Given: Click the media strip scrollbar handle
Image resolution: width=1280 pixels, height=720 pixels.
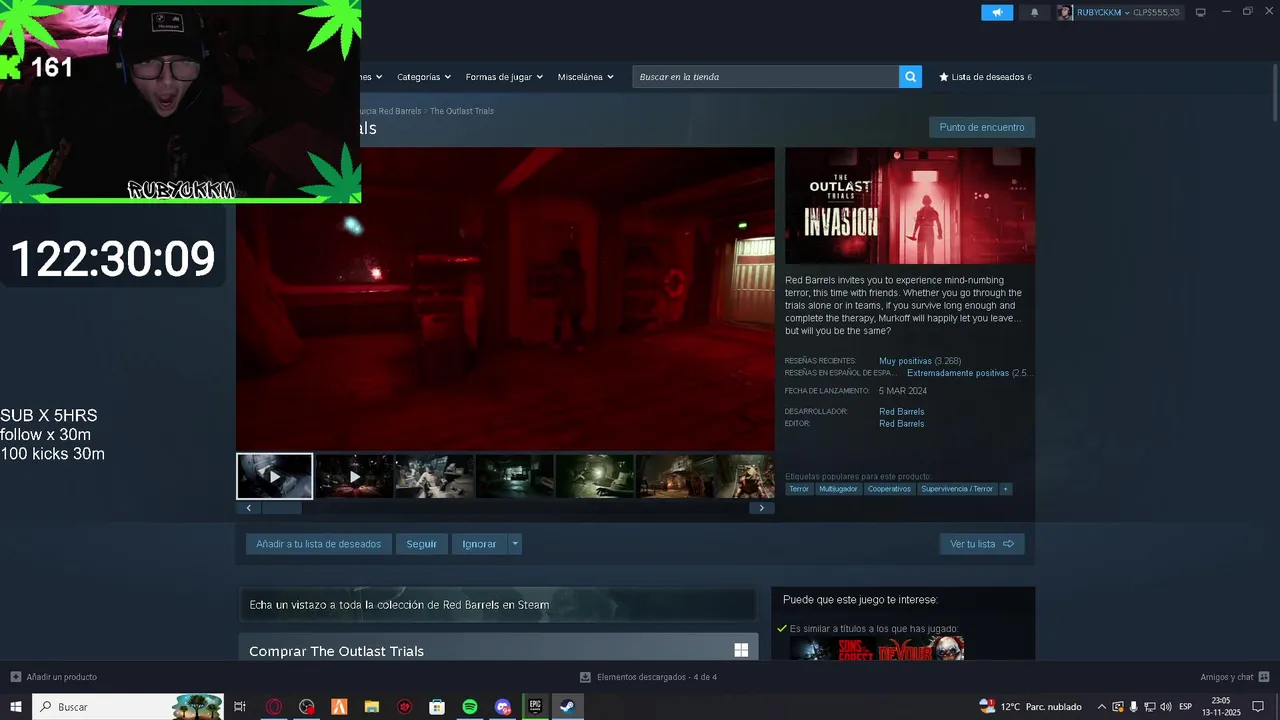Looking at the screenshot, I should [x=281, y=508].
